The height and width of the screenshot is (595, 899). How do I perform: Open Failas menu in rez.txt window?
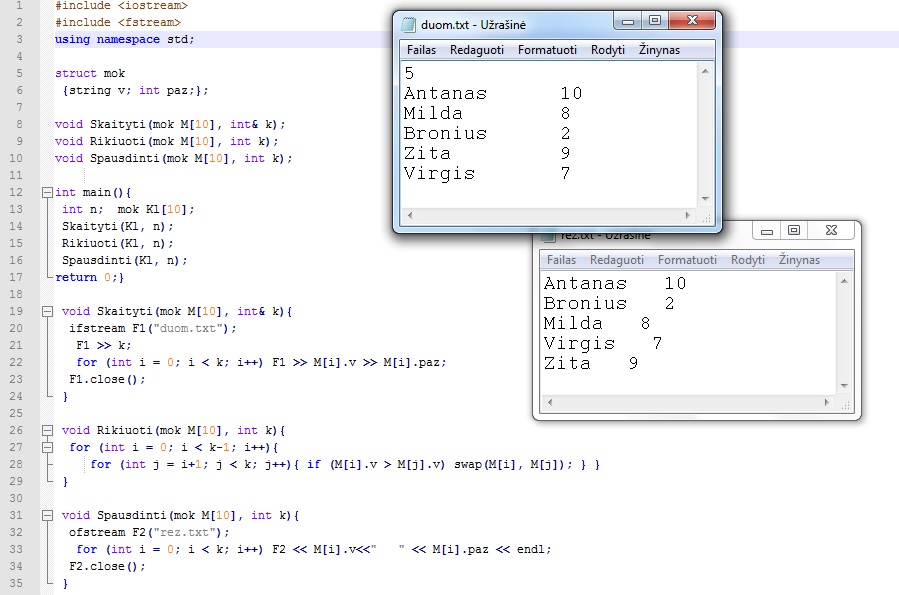[x=561, y=260]
